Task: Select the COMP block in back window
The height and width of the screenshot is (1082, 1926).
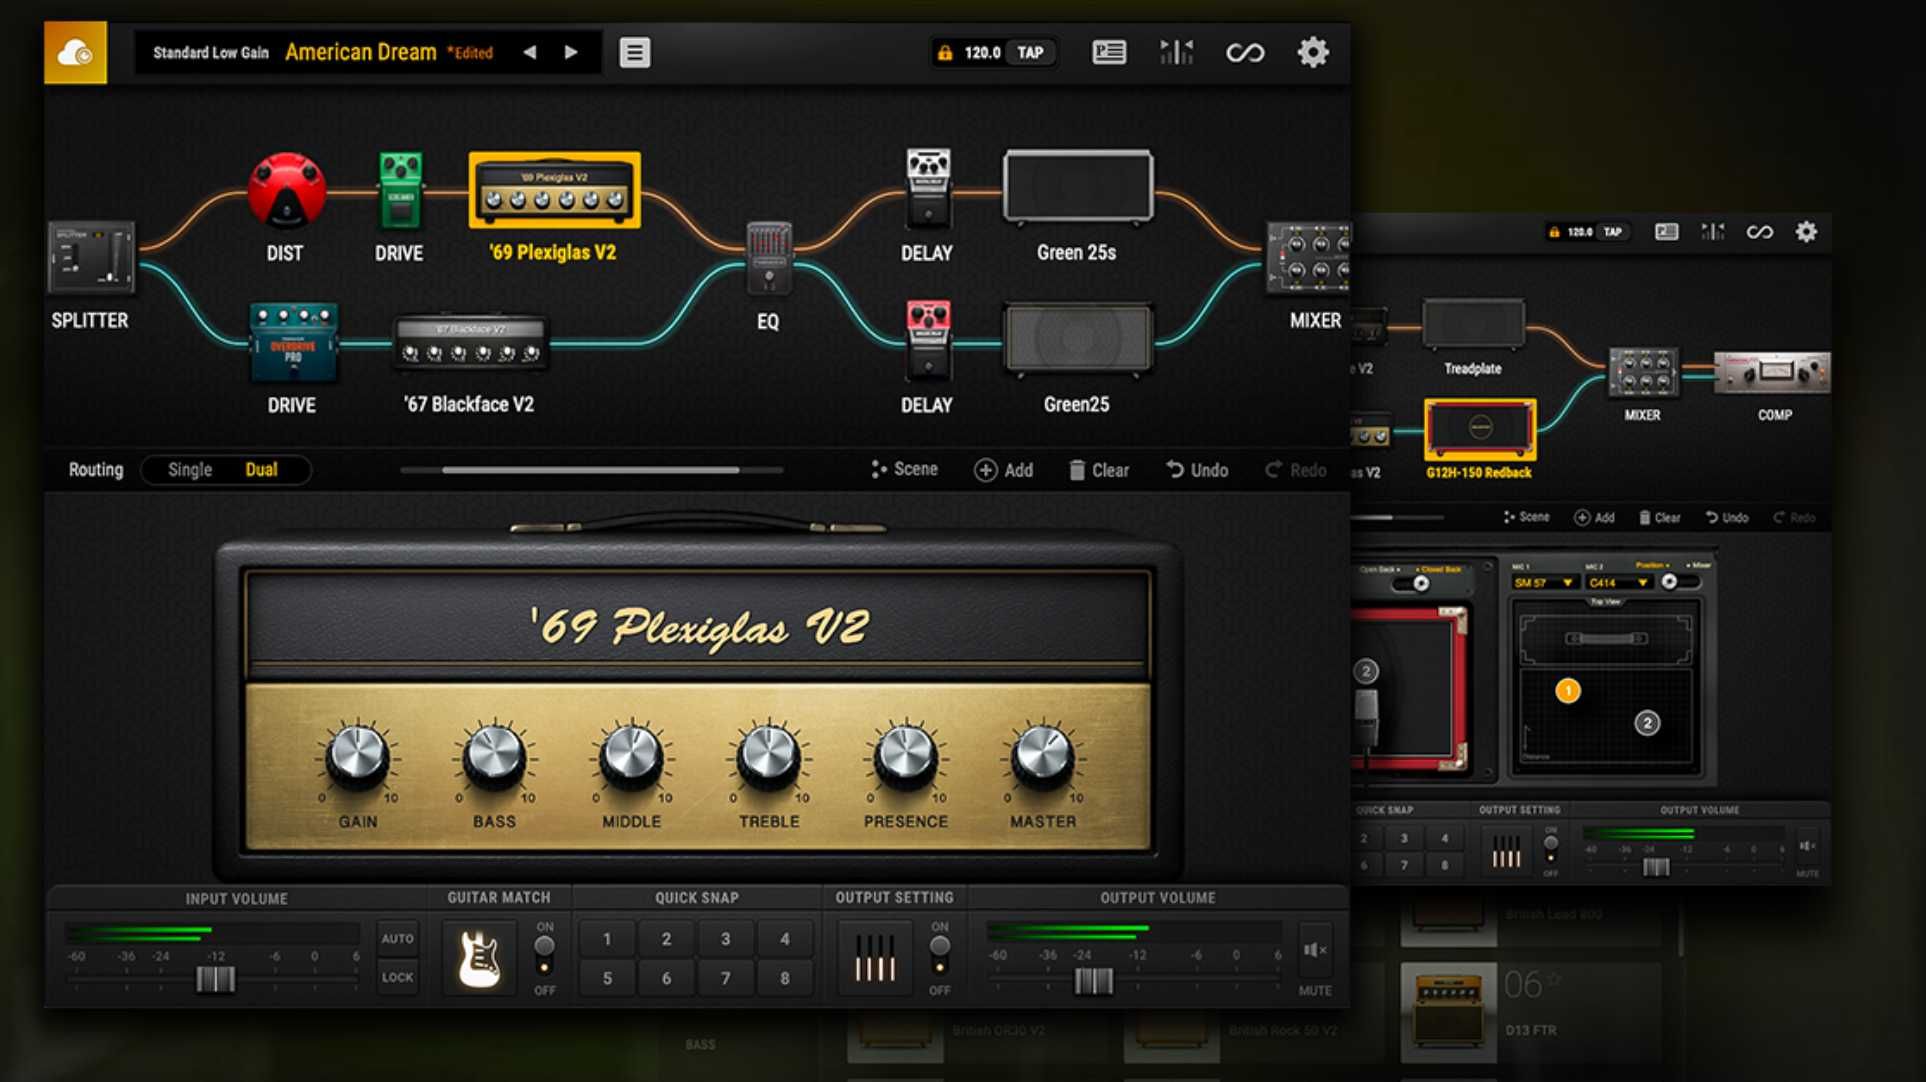Action: [x=1773, y=373]
